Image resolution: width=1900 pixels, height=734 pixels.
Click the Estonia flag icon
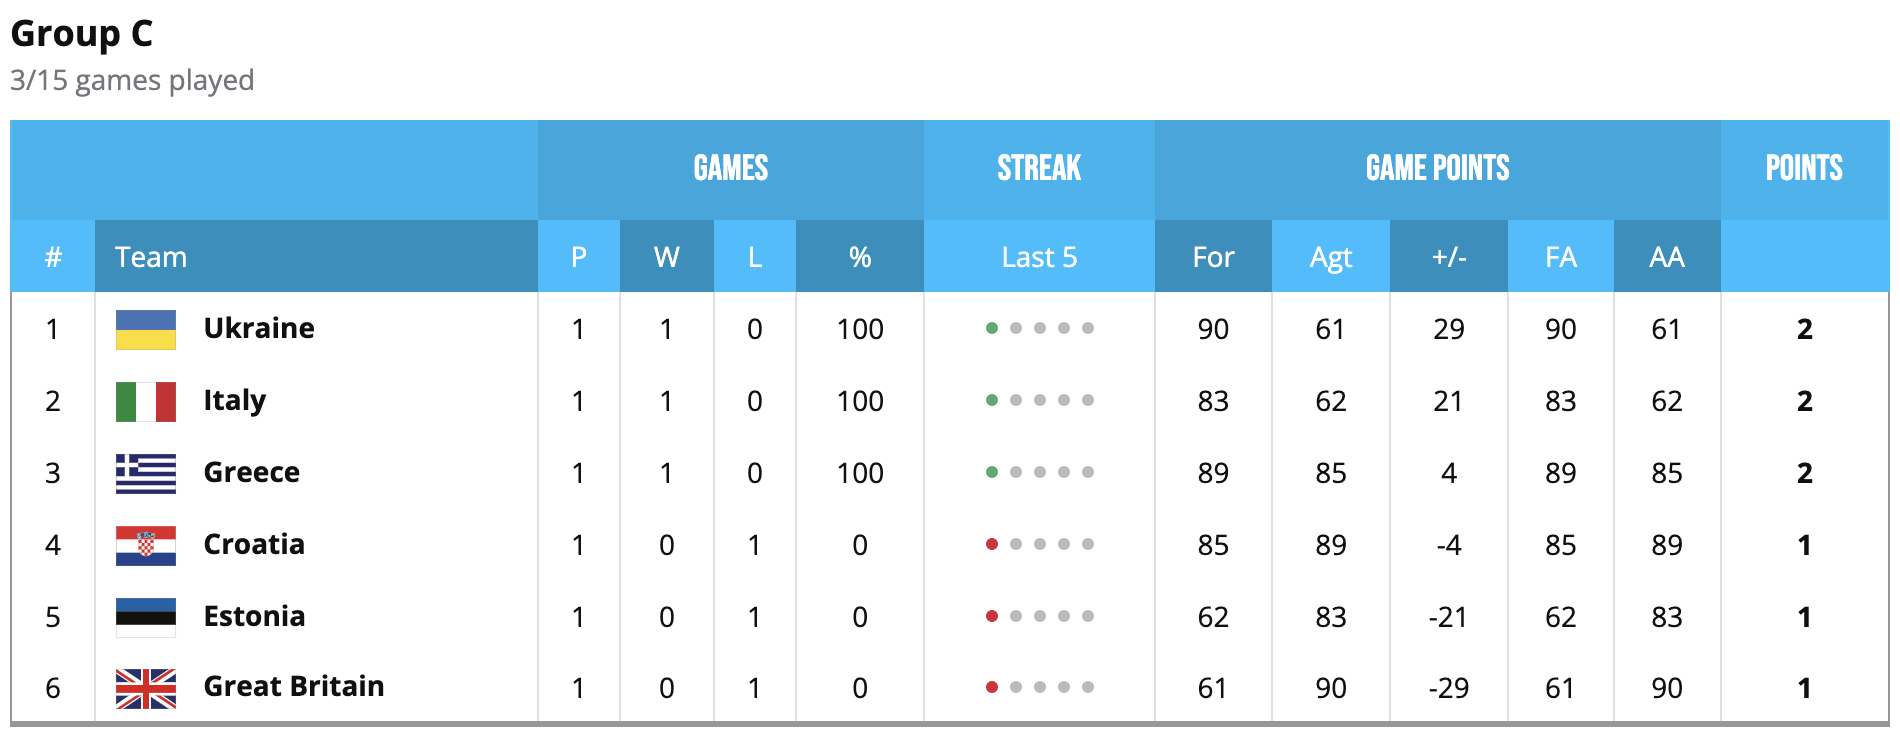[146, 617]
